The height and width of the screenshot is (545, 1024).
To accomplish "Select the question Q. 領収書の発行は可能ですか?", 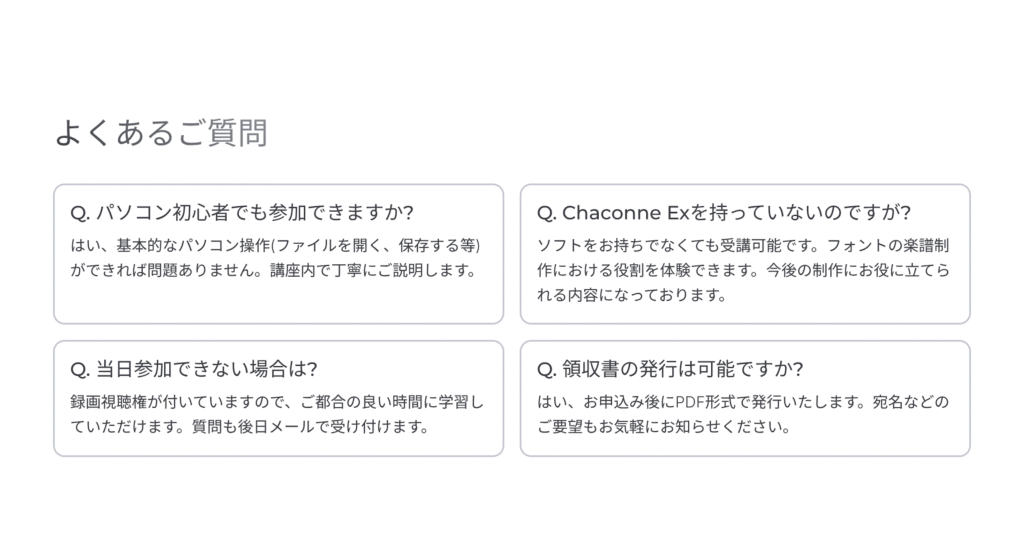I will point(671,369).
